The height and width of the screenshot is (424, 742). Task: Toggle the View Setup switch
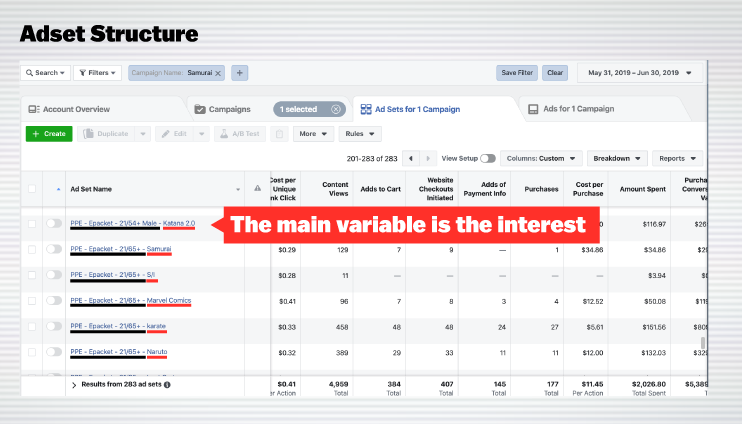tap(487, 158)
